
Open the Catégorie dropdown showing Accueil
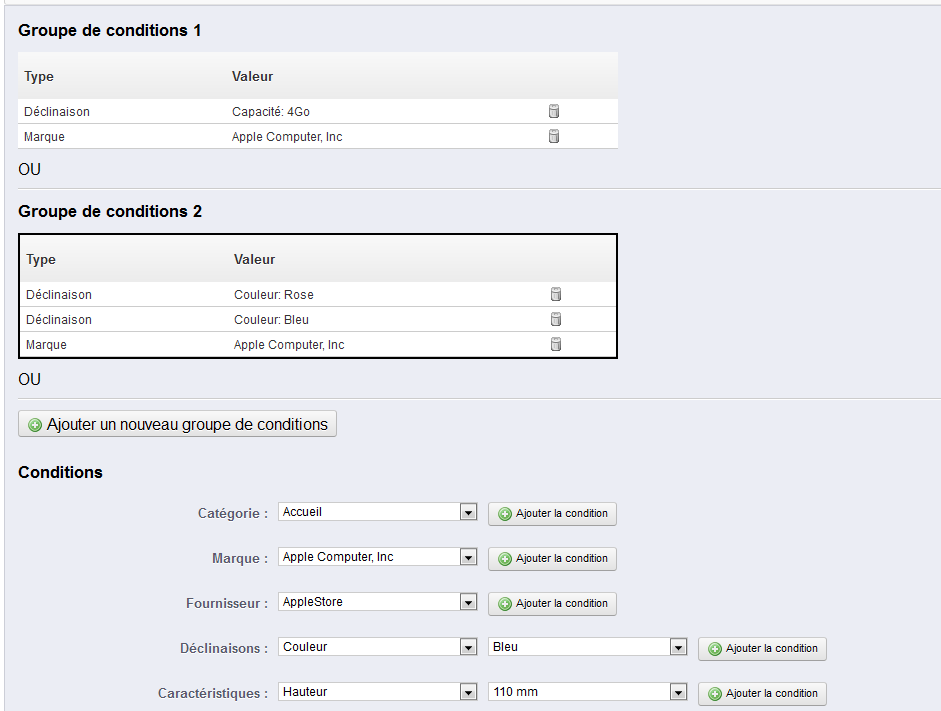tap(377, 512)
